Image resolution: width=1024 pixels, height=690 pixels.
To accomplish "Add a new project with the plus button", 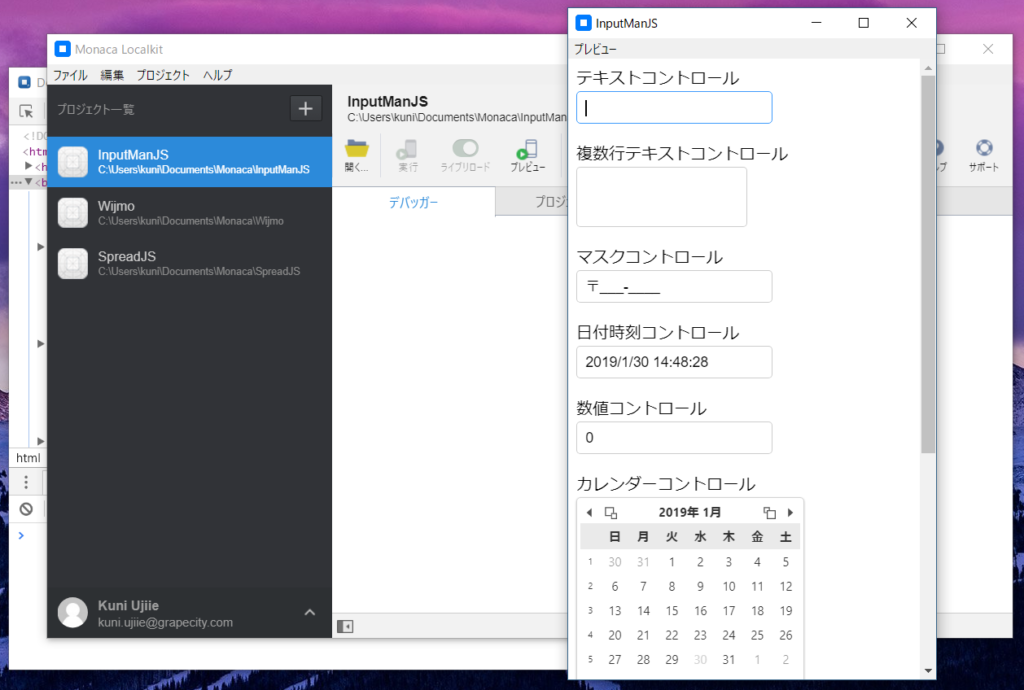I will (x=306, y=108).
